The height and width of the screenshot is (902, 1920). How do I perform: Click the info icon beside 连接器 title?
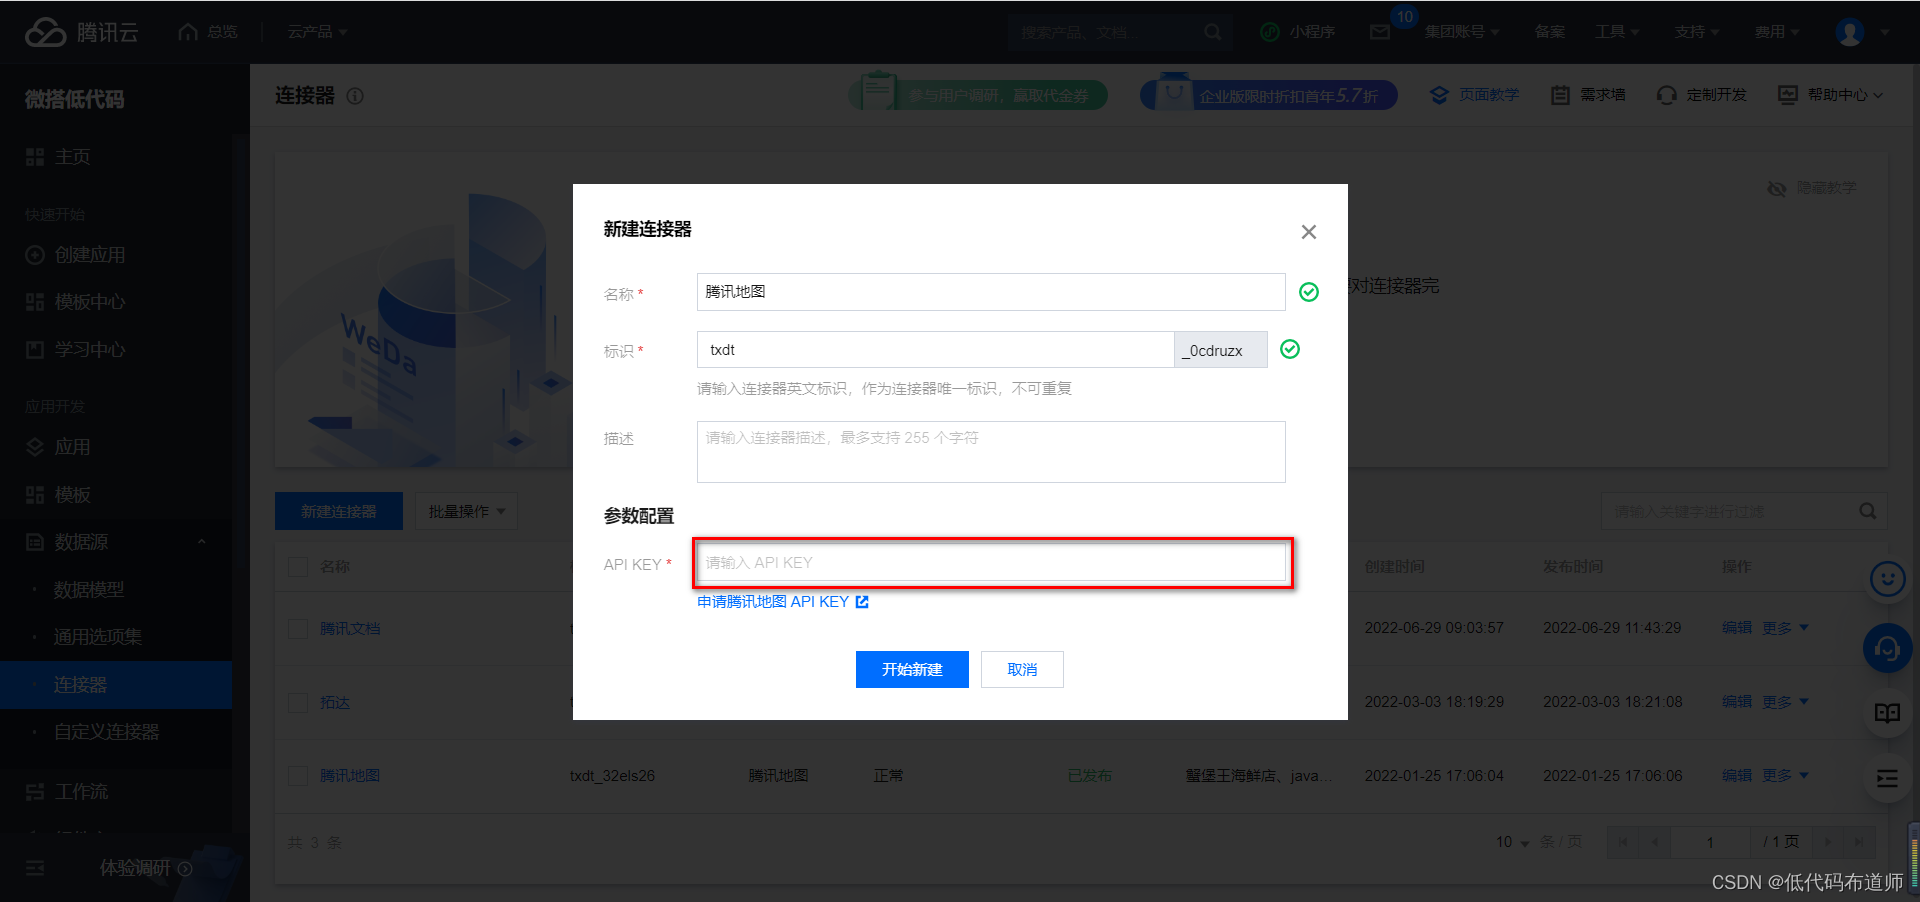[x=355, y=96]
